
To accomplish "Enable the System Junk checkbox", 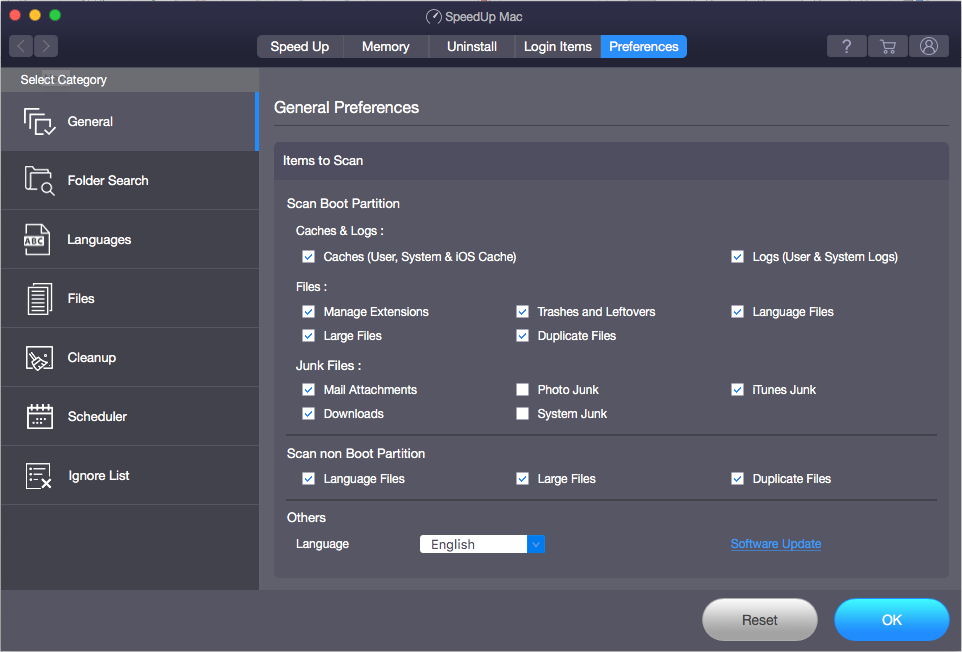I will click(x=522, y=413).
